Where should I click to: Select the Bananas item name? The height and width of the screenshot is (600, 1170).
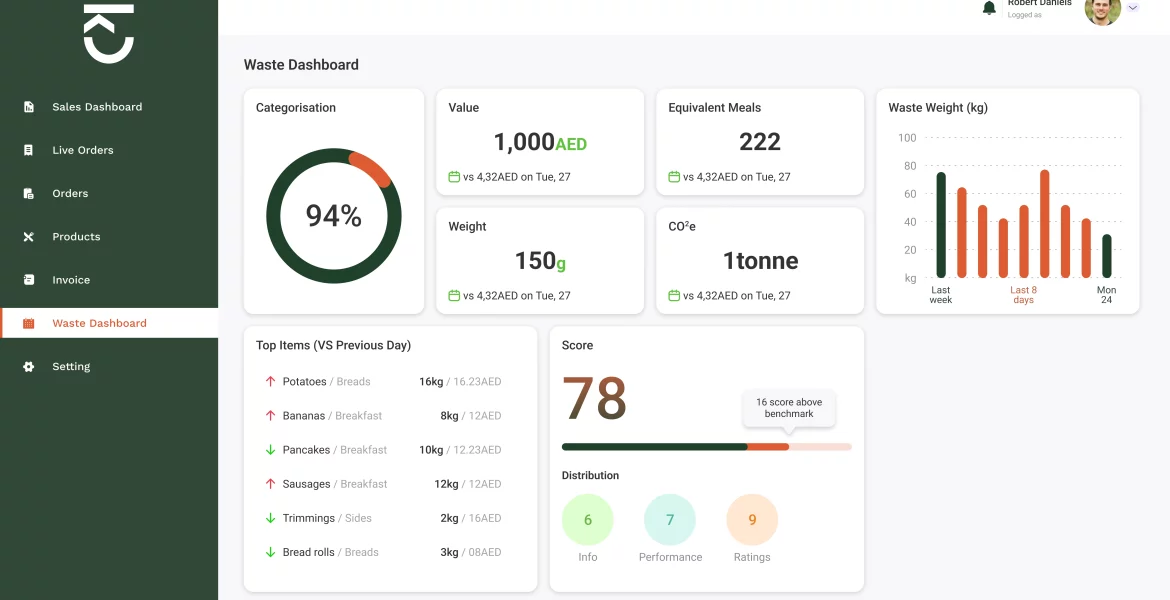tap(304, 416)
